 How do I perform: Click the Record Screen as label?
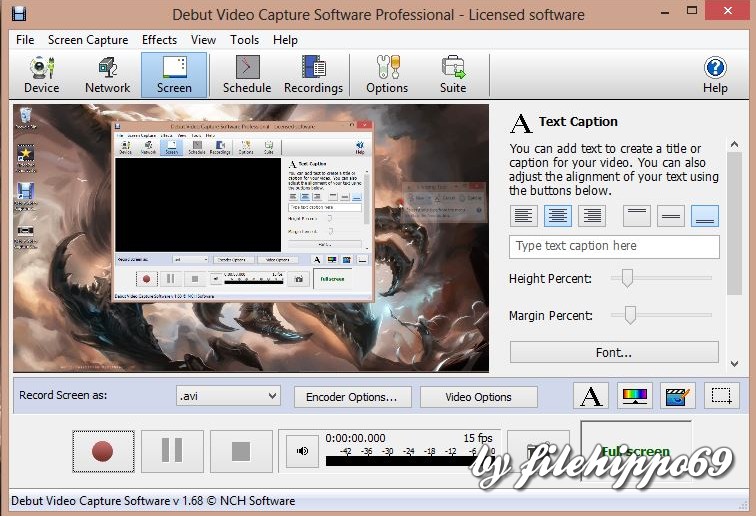[x=63, y=395]
